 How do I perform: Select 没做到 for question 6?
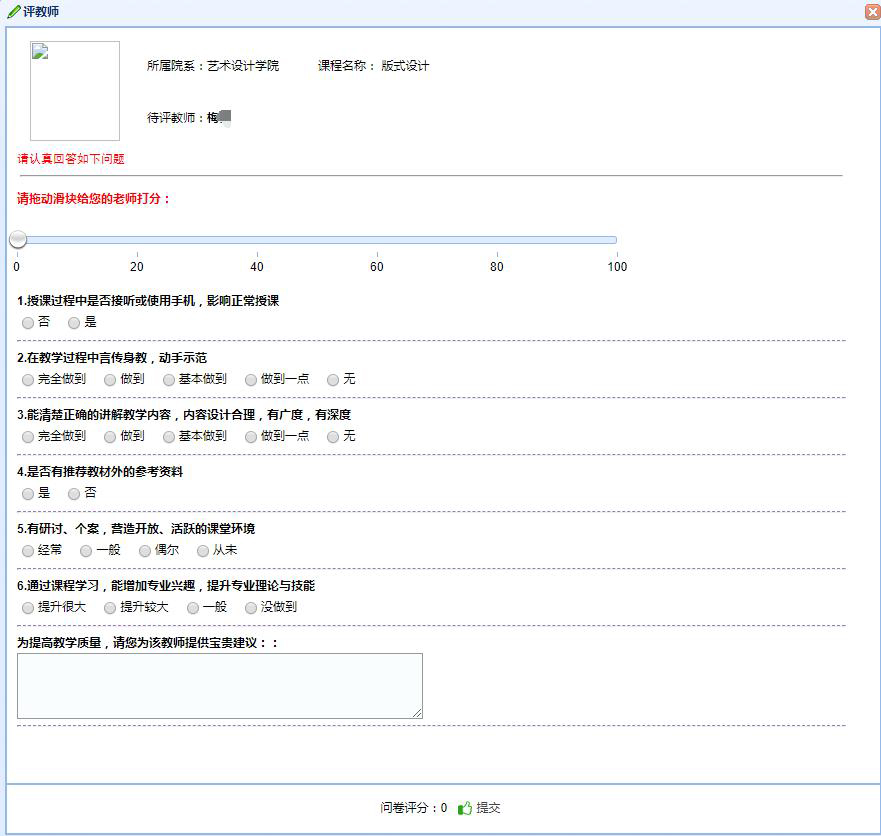point(251,608)
